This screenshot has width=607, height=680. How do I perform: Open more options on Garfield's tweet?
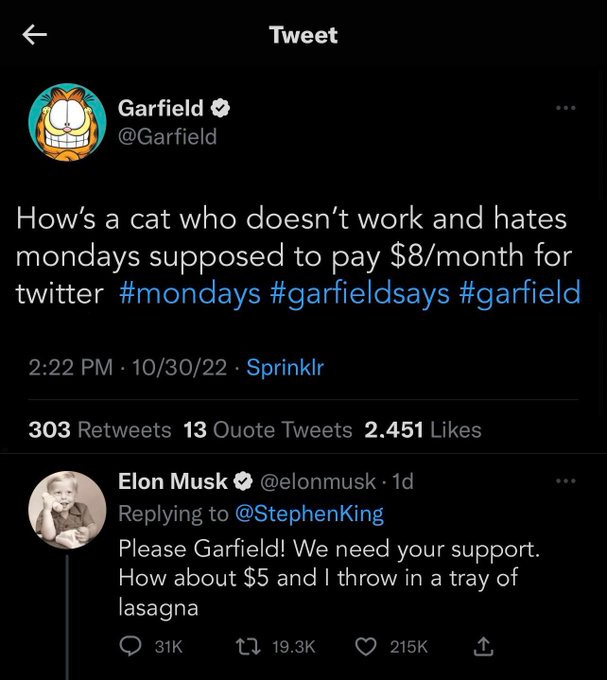point(566,107)
